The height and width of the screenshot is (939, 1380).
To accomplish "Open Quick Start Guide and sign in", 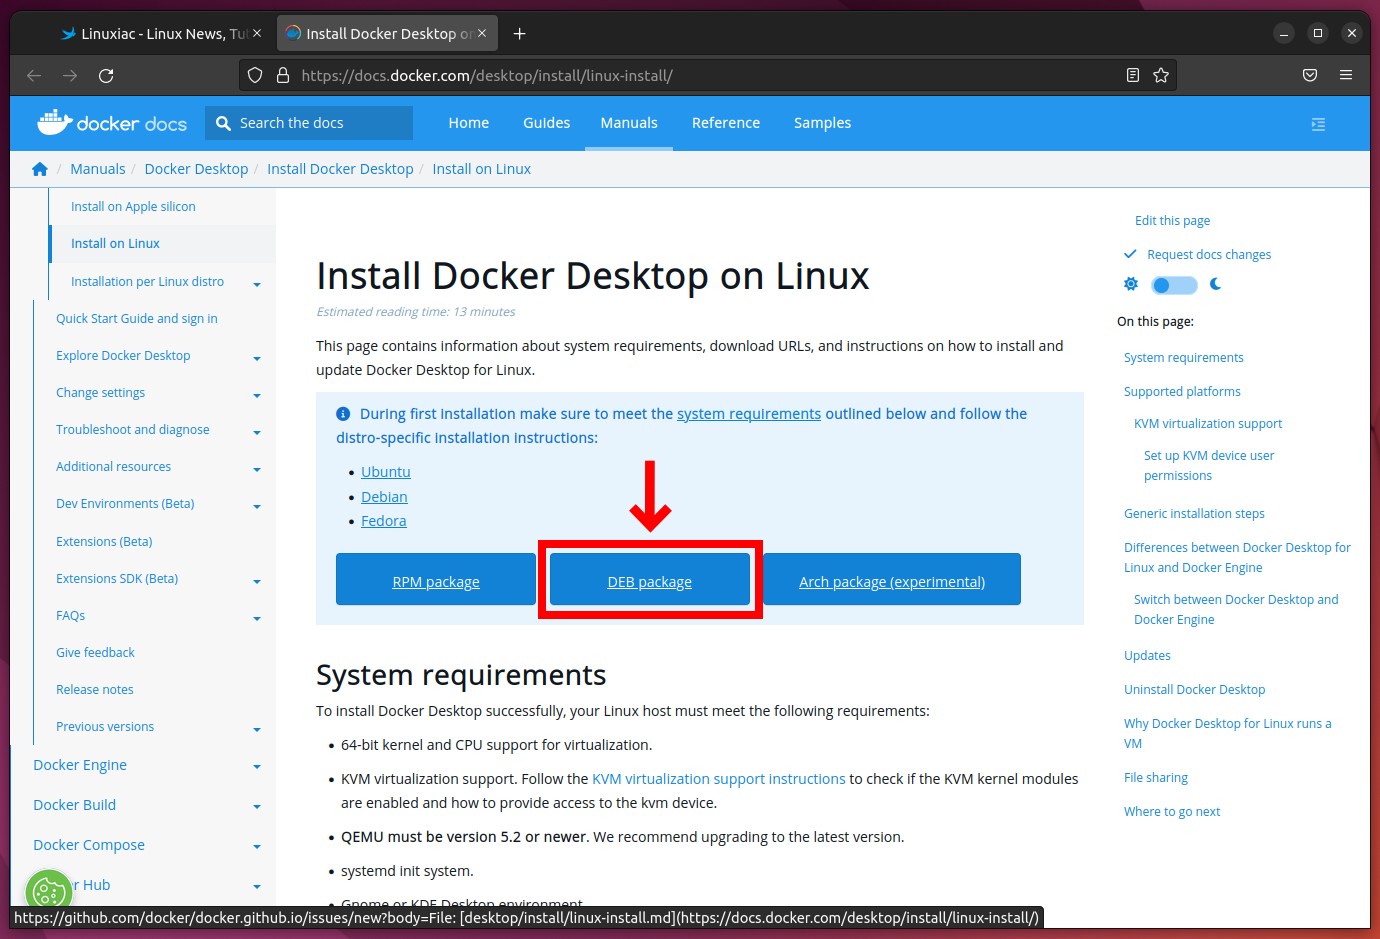I will (137, 319).
